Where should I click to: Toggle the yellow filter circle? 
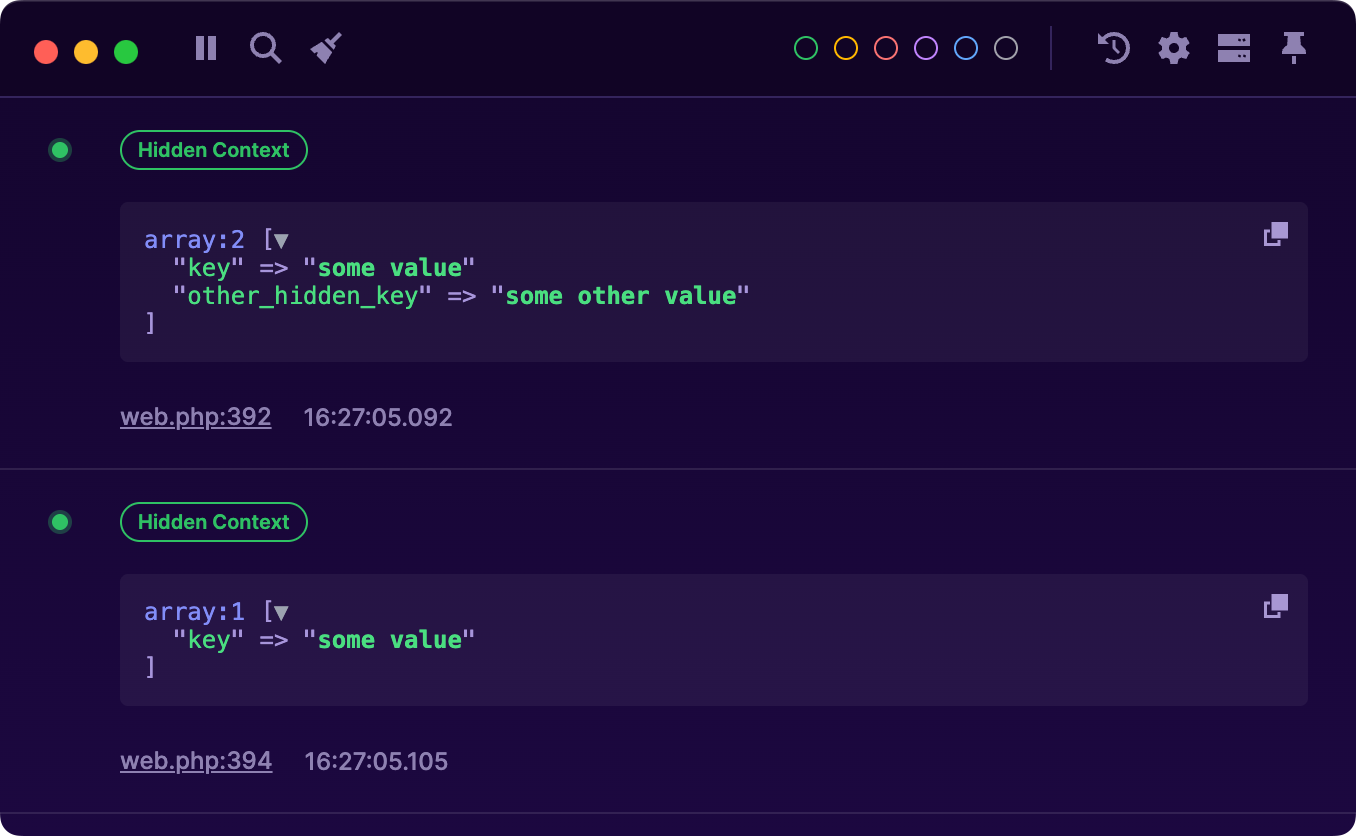(x=845, y=47)
